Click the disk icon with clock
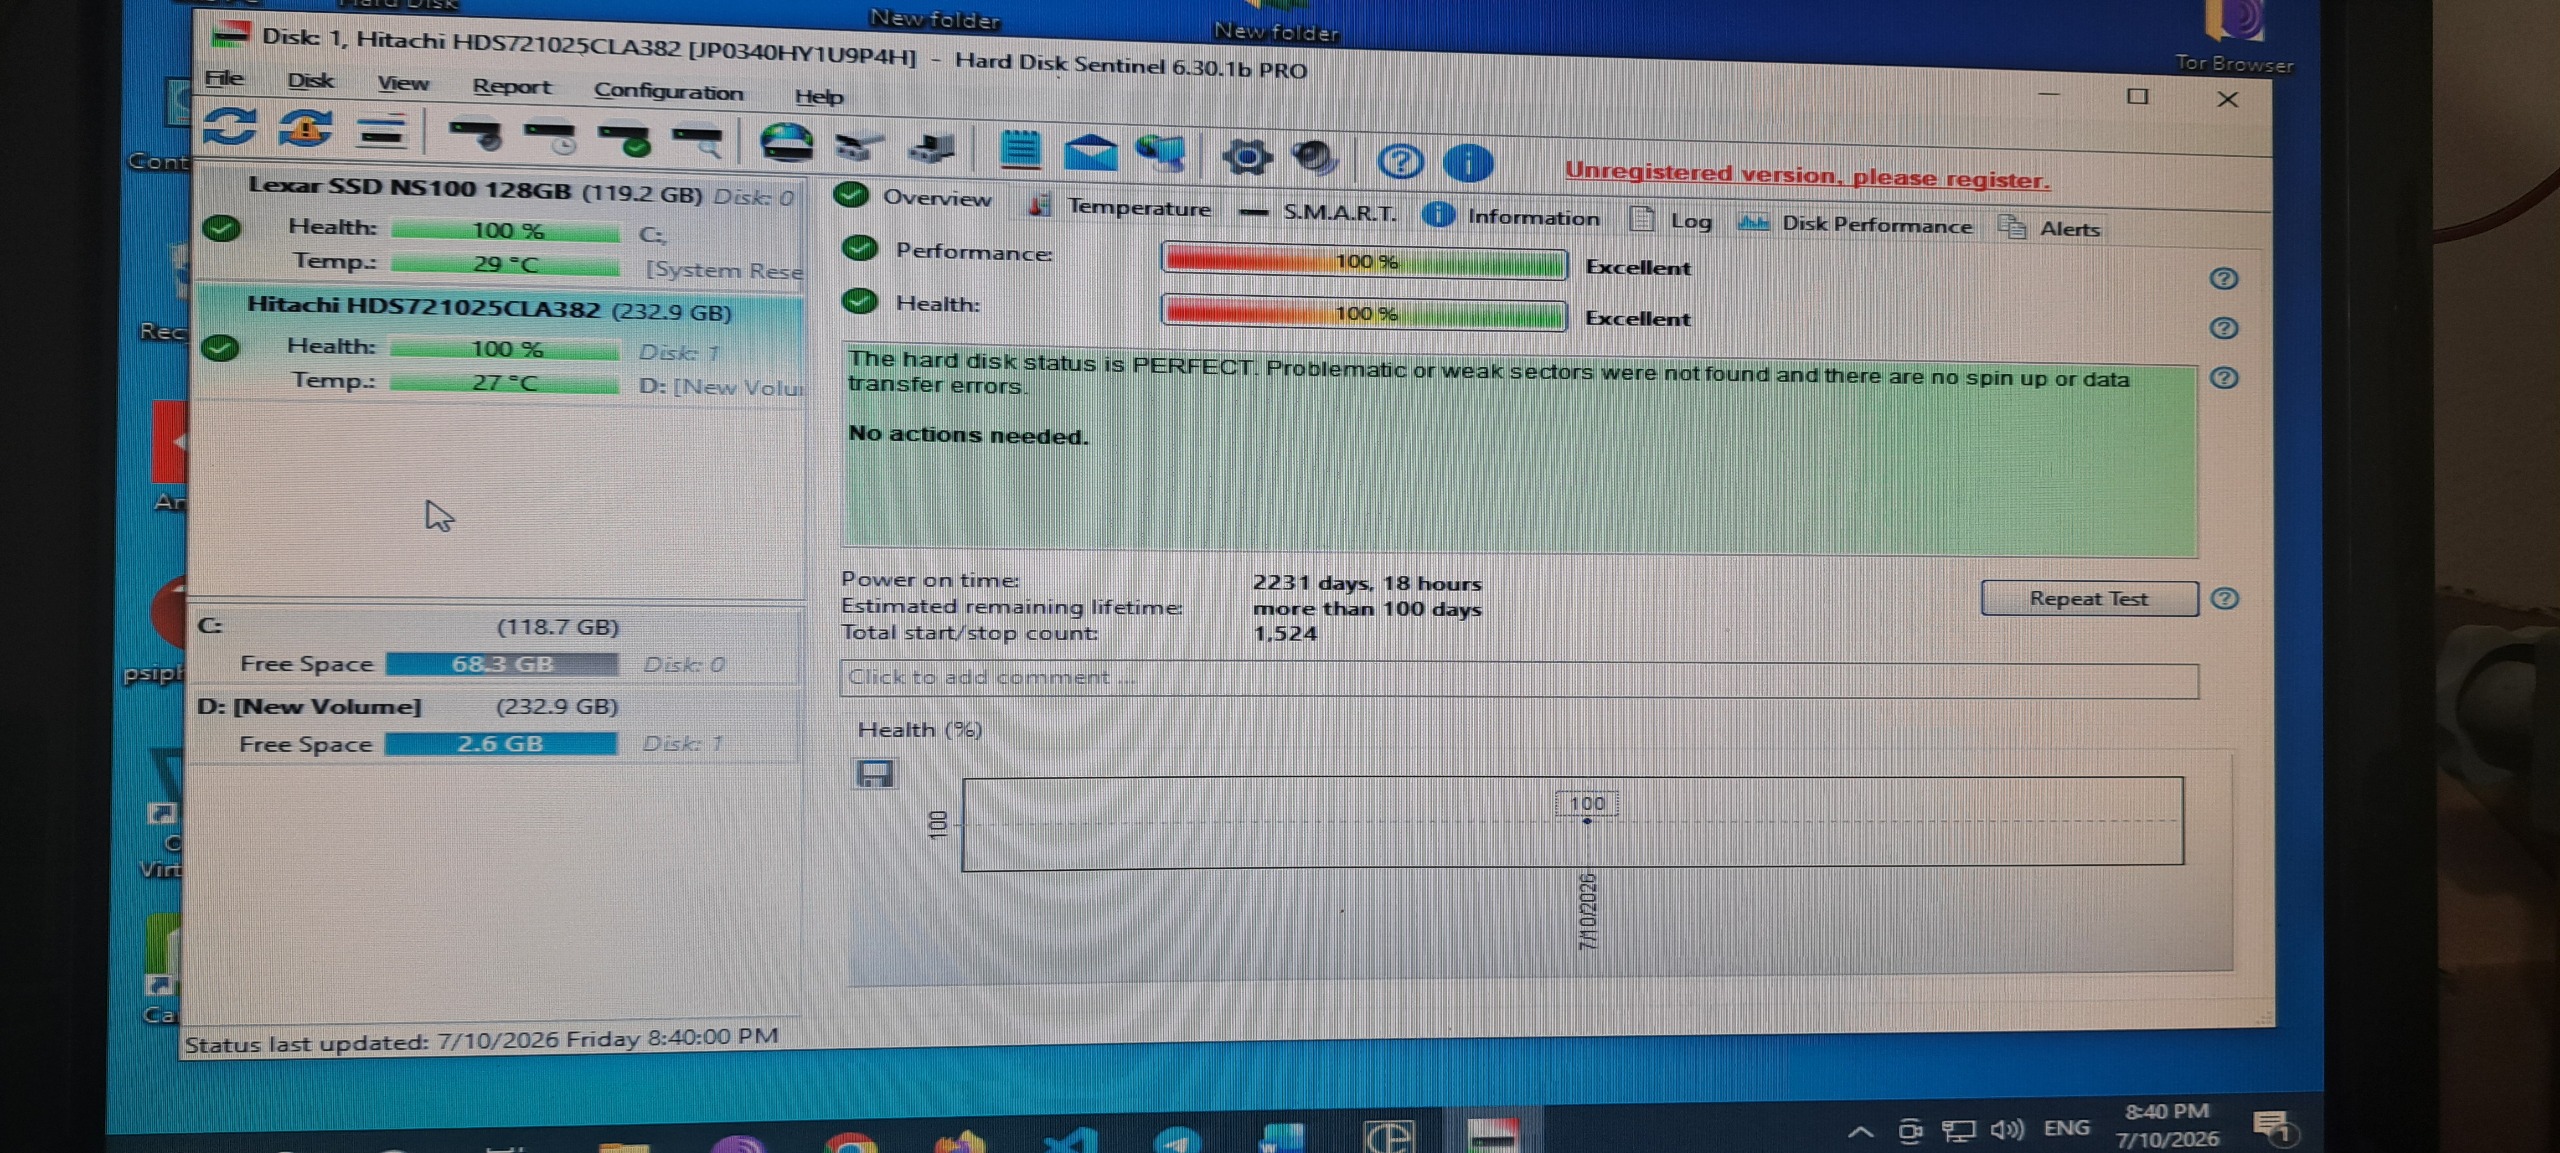 click(550, 138)
